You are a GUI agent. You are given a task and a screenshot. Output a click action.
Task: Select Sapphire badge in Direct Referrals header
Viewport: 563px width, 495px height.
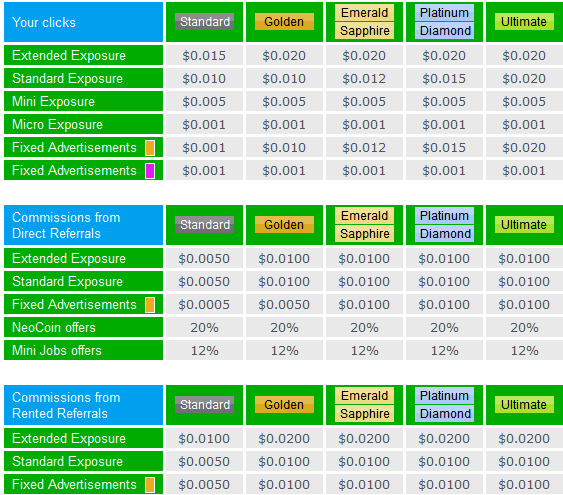[364, 234]
